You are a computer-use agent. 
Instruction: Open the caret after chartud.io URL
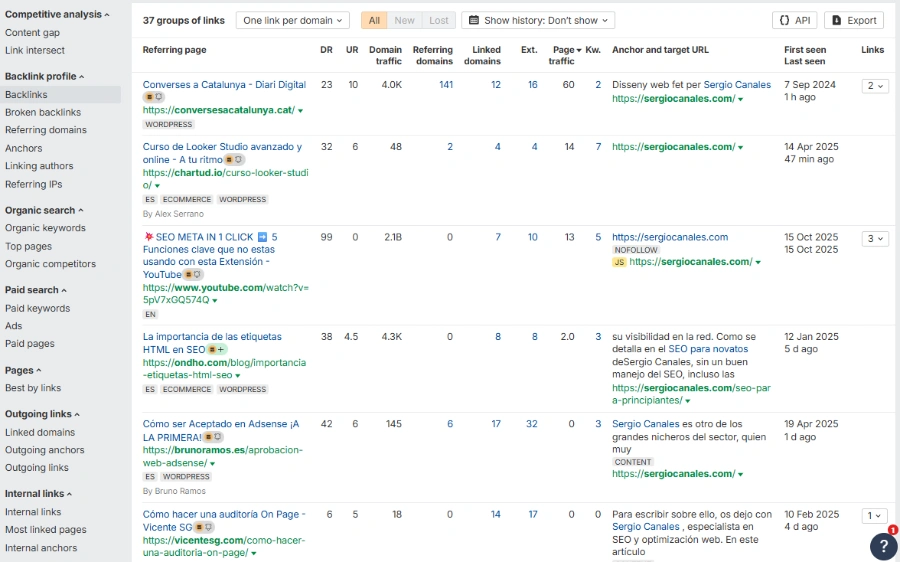[157, 185]
